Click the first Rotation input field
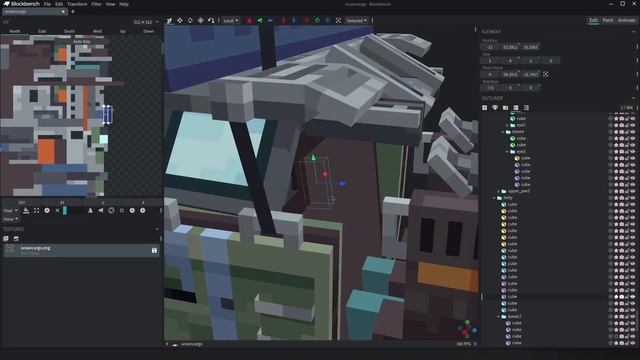640x360 pixels. [490, 88]
